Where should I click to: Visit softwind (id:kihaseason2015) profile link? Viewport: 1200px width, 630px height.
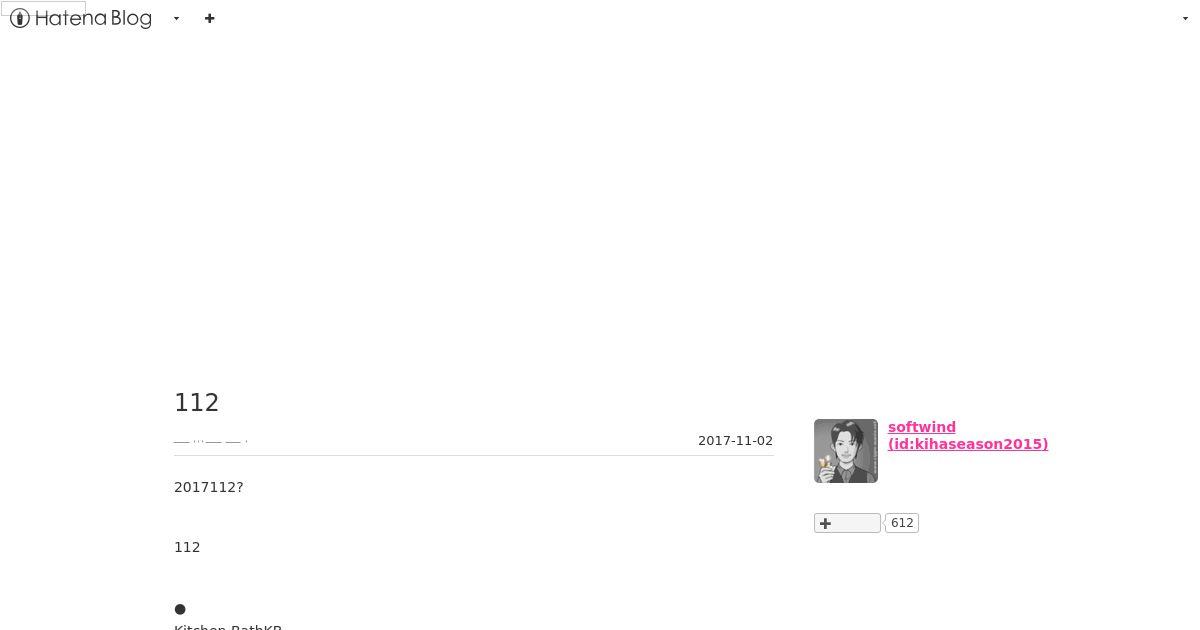967,435
